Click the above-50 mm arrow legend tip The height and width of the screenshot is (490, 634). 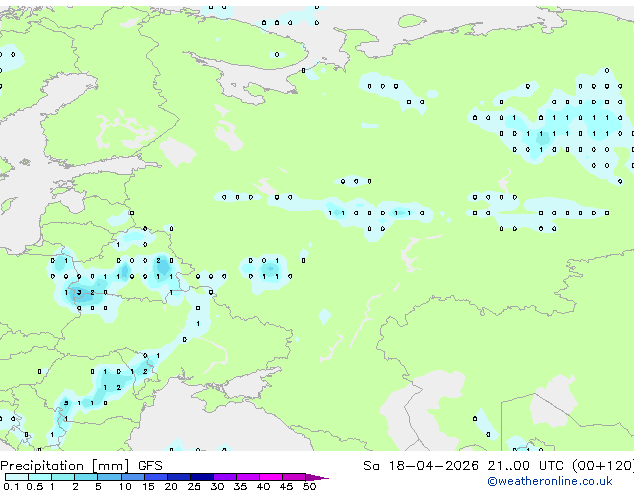pos(317,477)
